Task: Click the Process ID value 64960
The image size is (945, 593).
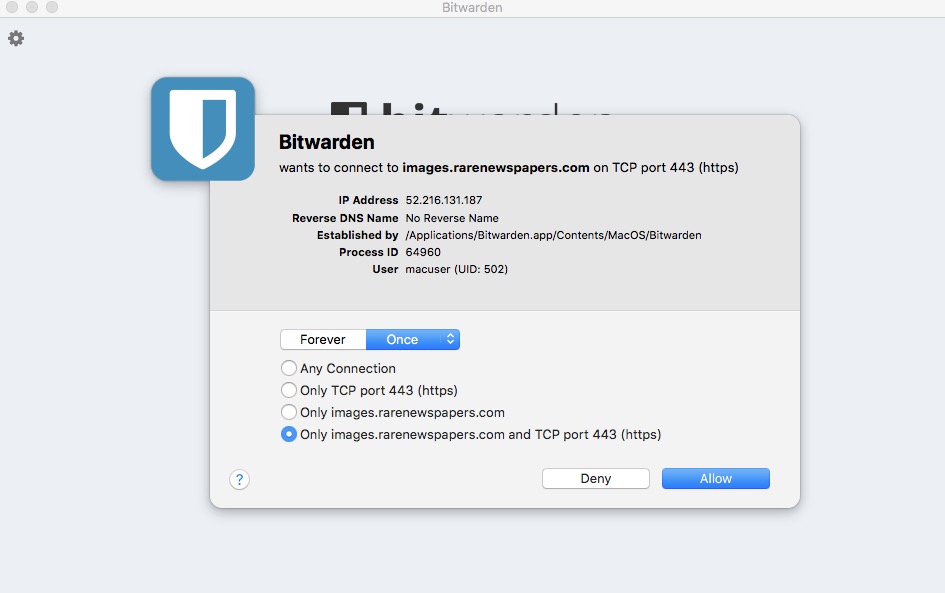Action: point(423,252)
